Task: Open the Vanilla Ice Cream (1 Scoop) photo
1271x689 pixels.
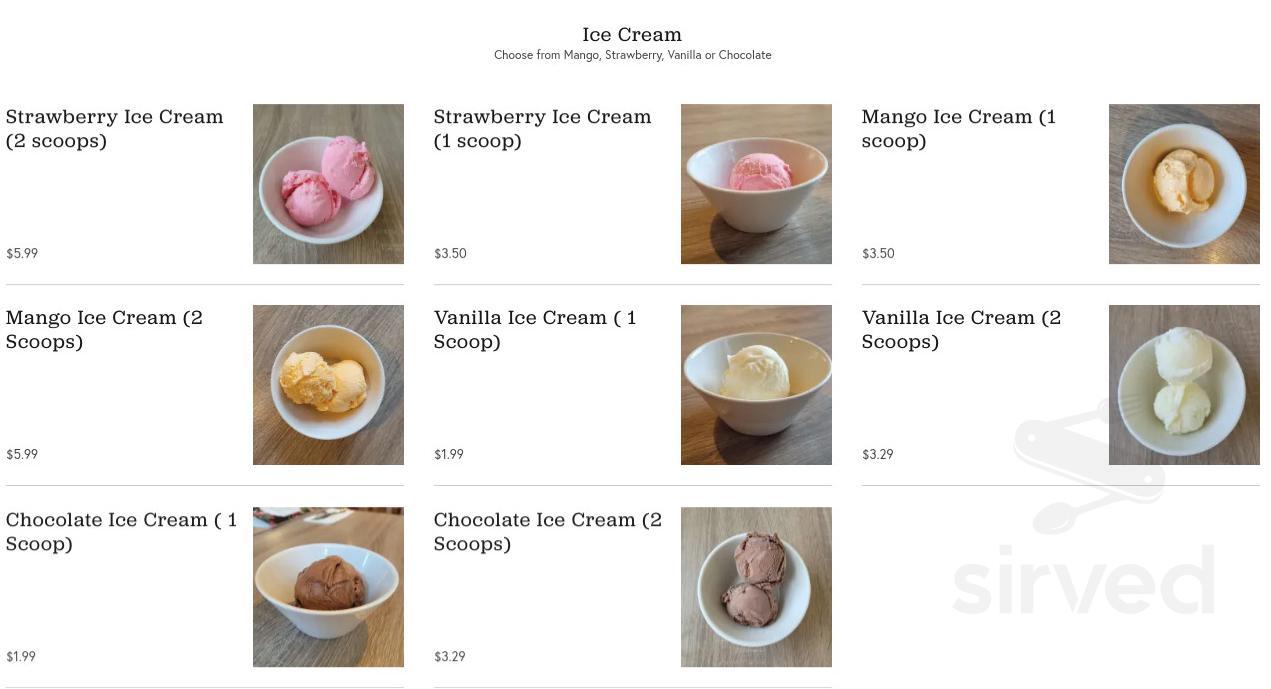Action: coord(756,385)
